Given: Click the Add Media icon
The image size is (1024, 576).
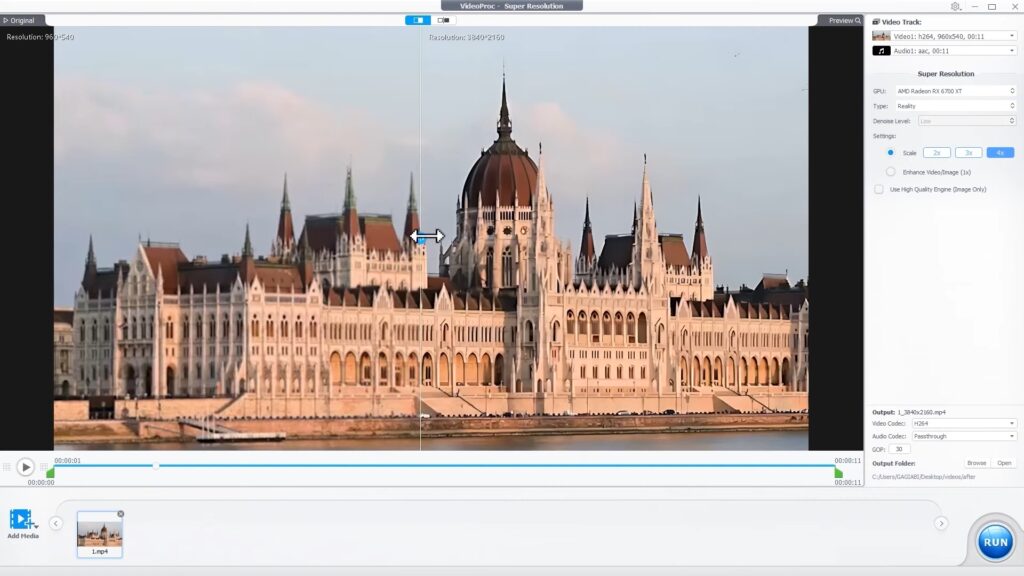Looking at the screenshot, I should click(23, 520).
